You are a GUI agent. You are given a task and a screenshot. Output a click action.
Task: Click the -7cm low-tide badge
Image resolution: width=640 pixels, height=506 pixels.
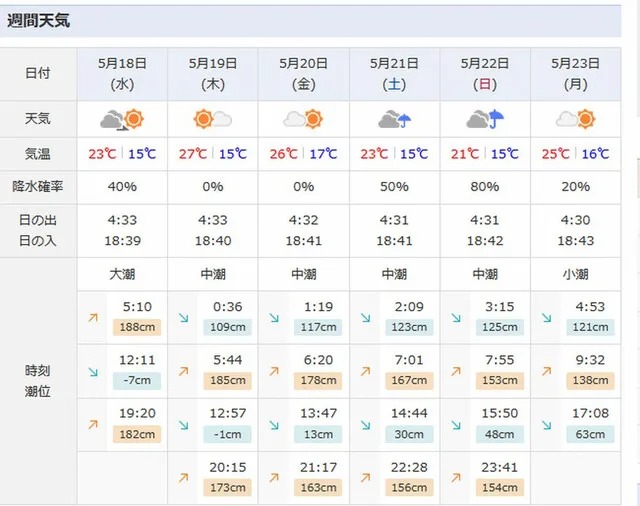coord(137,380)
